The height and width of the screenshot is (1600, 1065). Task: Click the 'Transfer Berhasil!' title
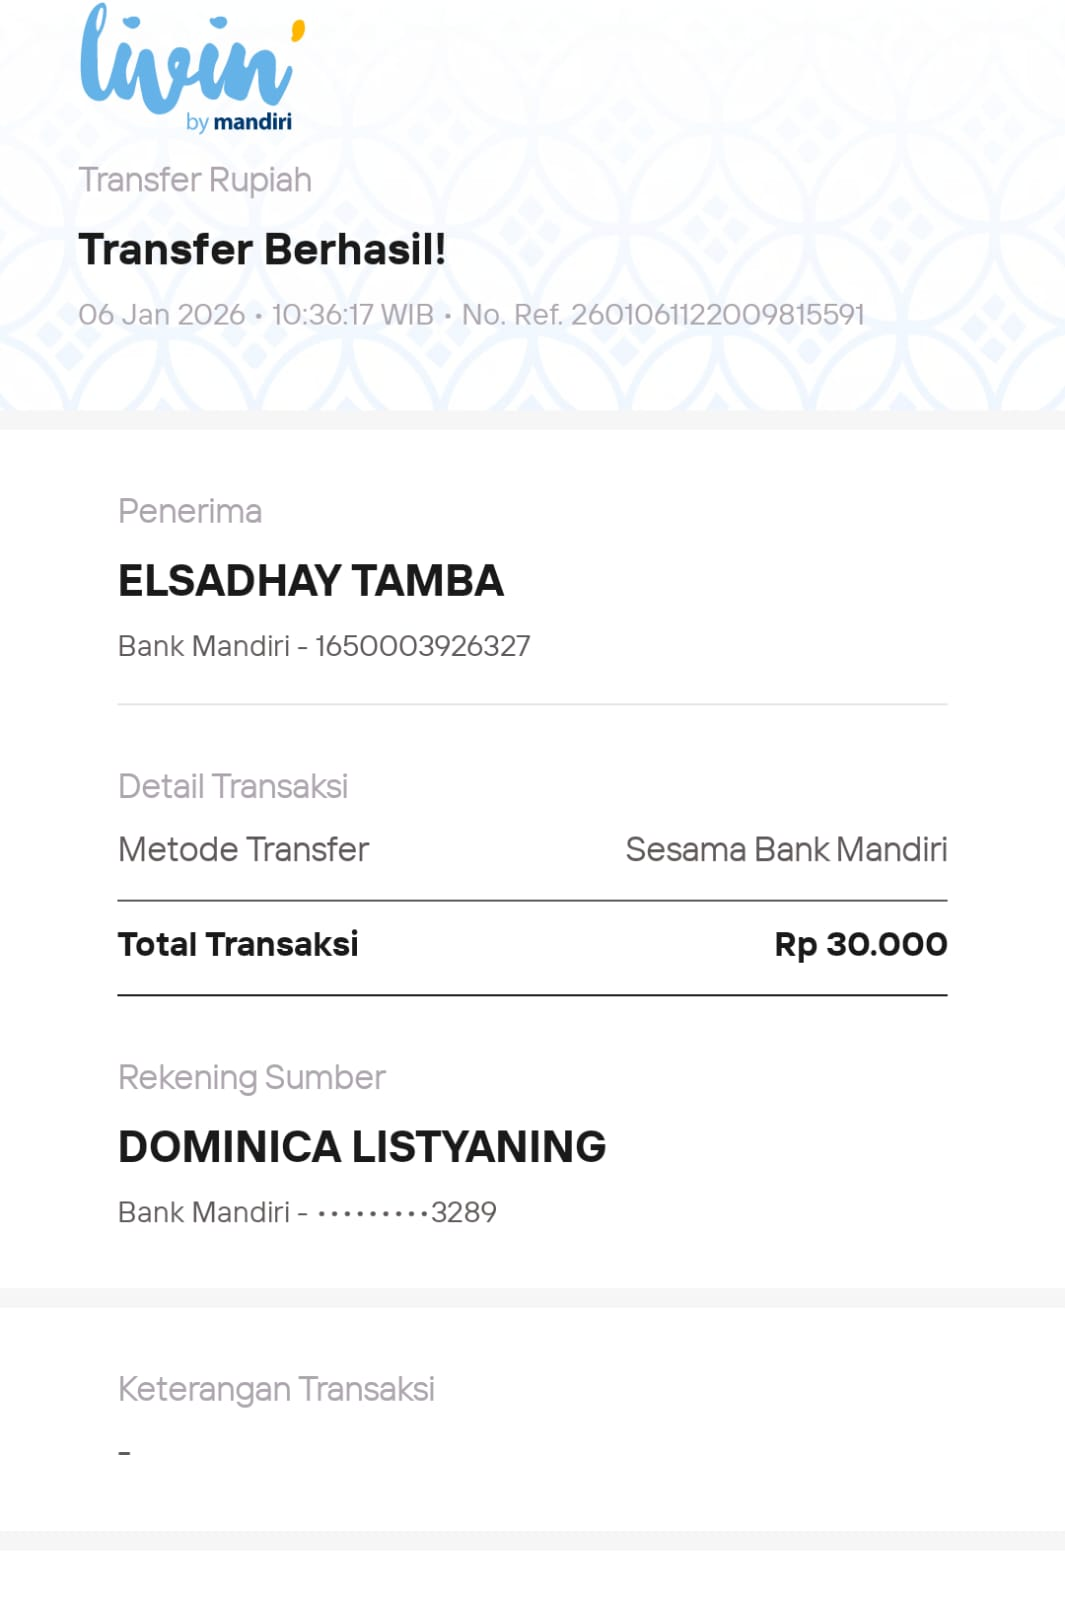point(262,249)
